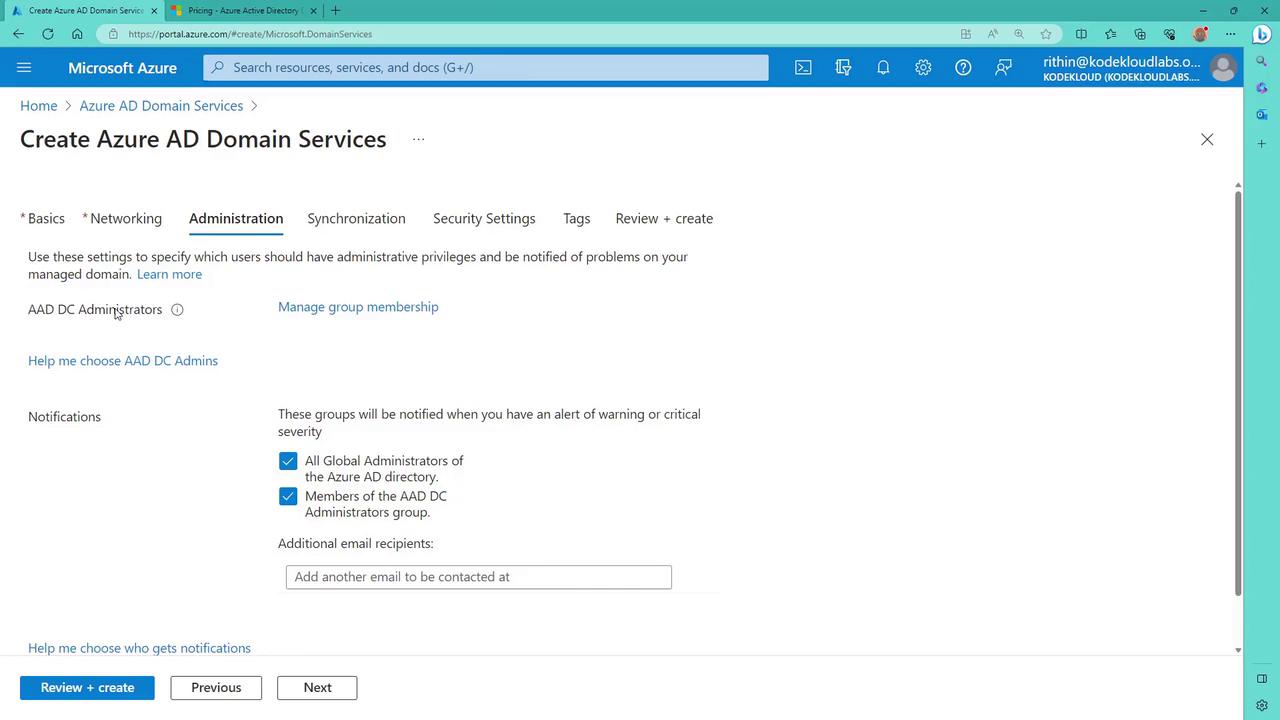
Task: Add a new item to the browser sidebar
Action: [1262, 144]
